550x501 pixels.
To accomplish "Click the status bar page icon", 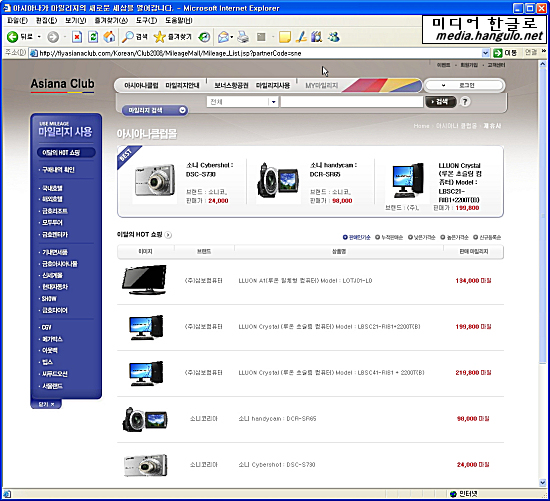I will coord(7,494).
